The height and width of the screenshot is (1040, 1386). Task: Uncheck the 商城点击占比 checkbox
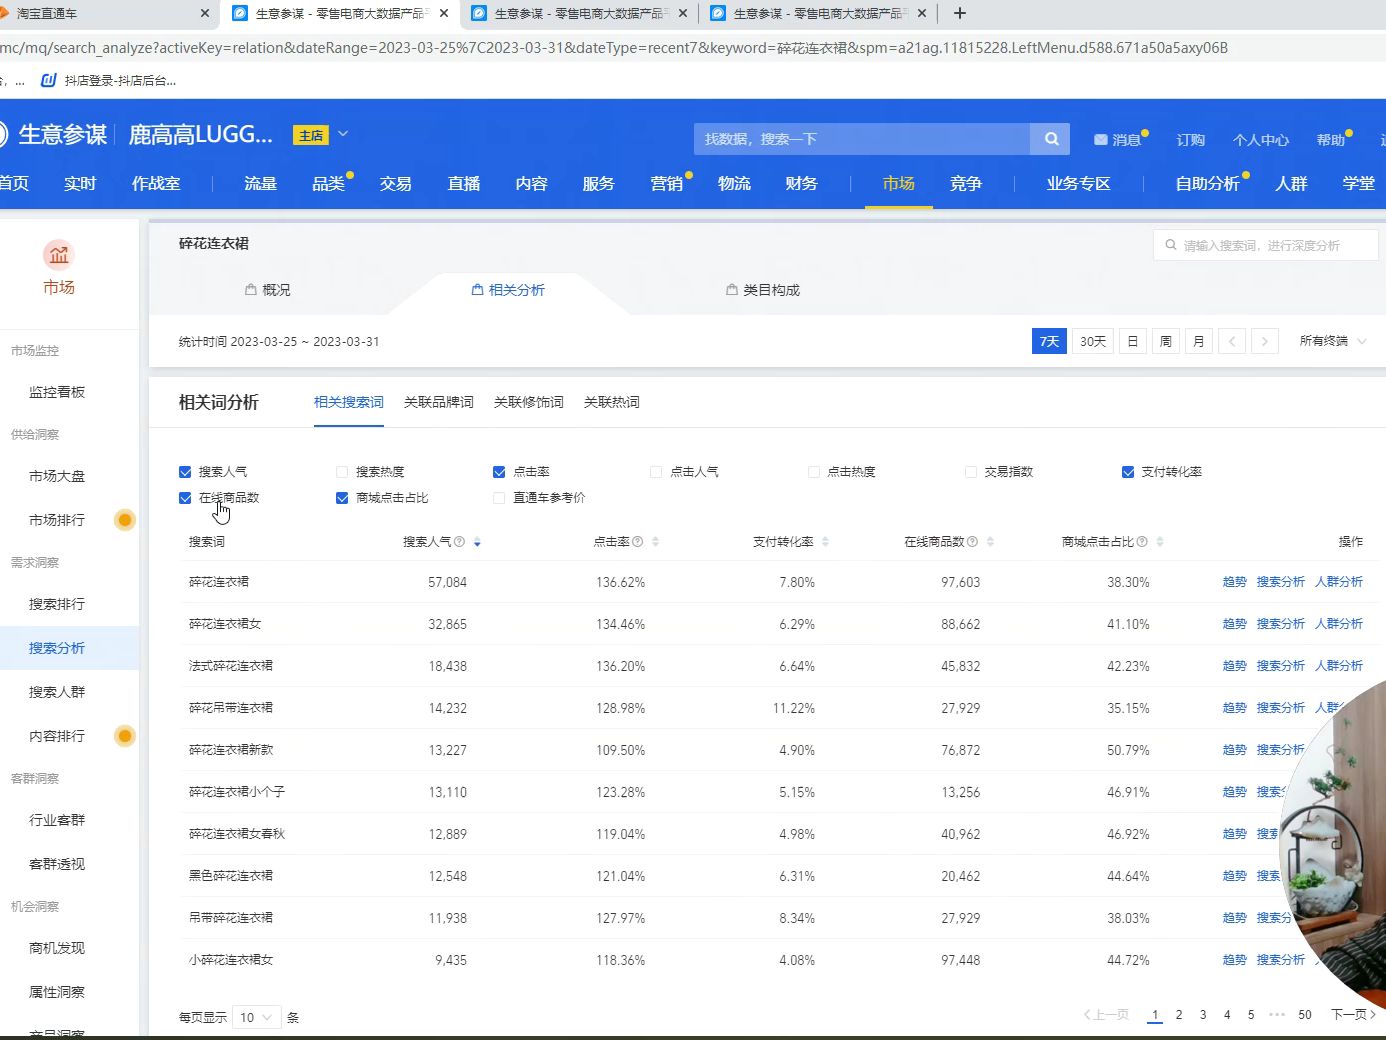point(342,498)
